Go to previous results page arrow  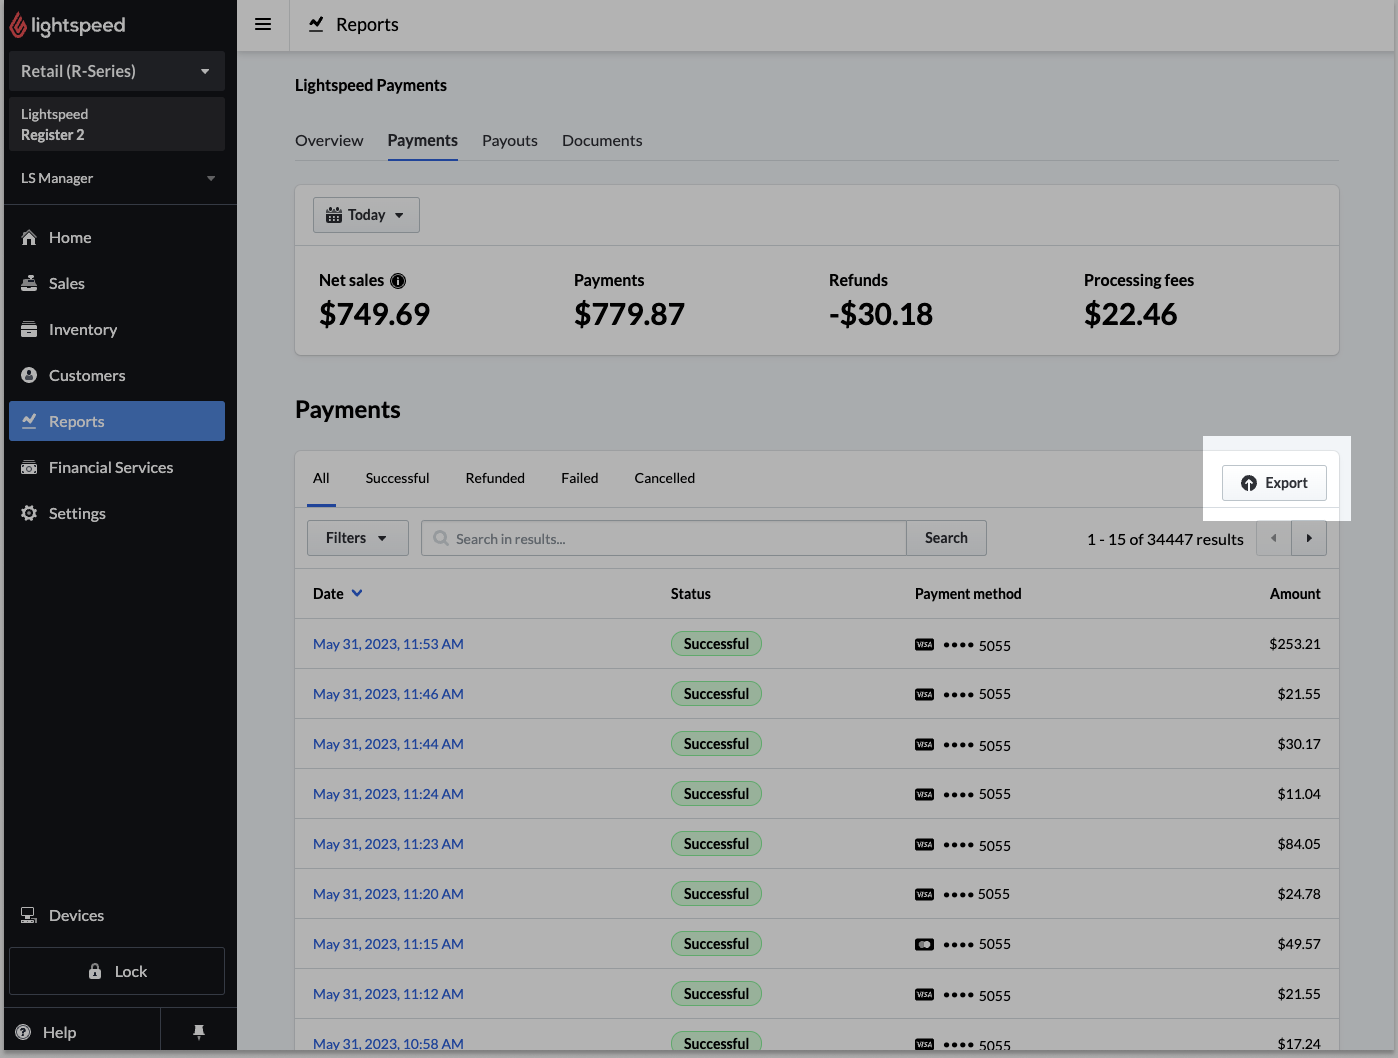[1274, 538]
